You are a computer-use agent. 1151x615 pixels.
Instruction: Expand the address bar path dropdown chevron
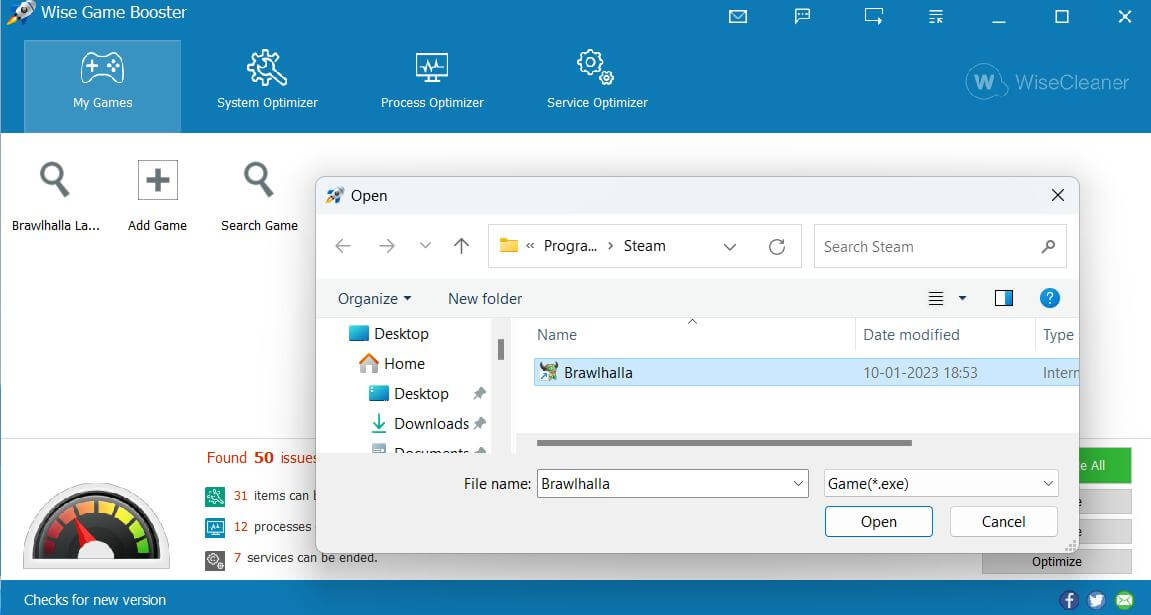click(x=730, y=247)
